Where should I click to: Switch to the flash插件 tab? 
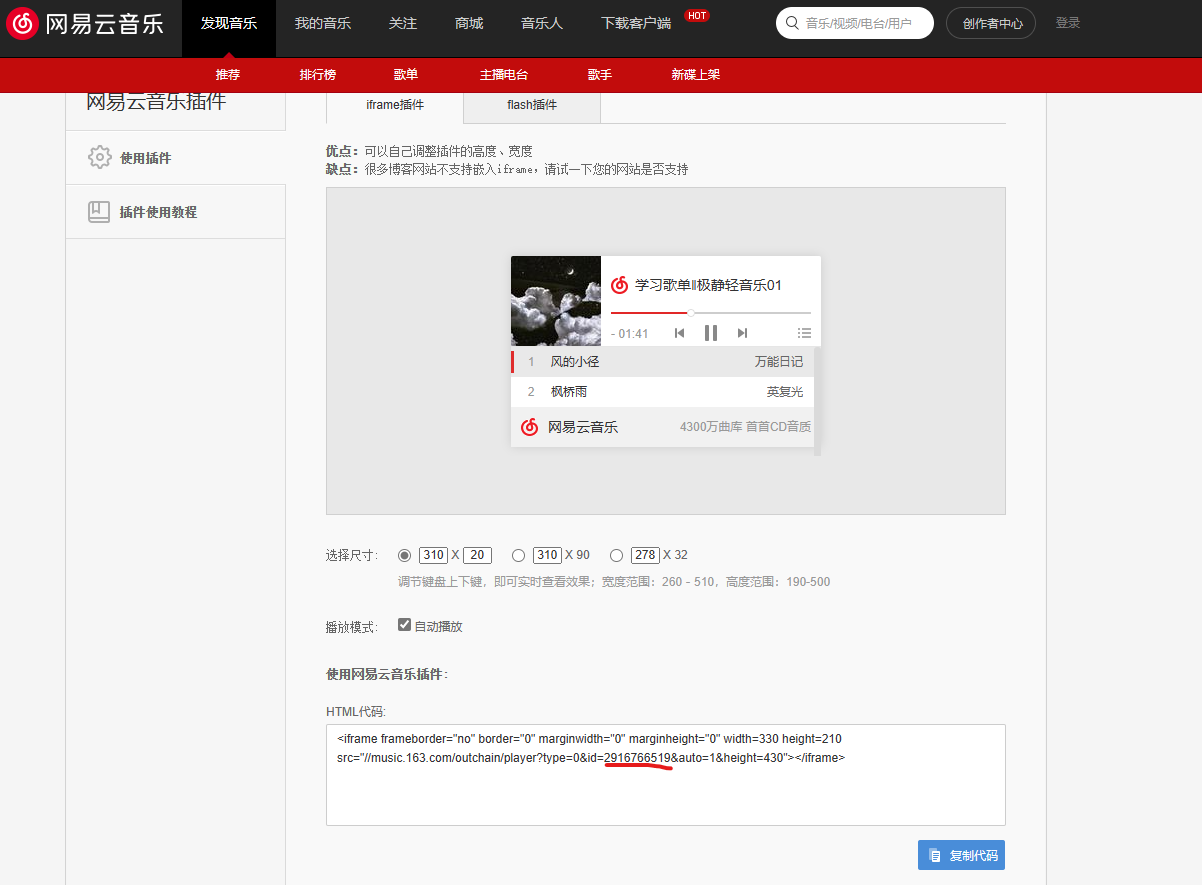click(532, 105)
